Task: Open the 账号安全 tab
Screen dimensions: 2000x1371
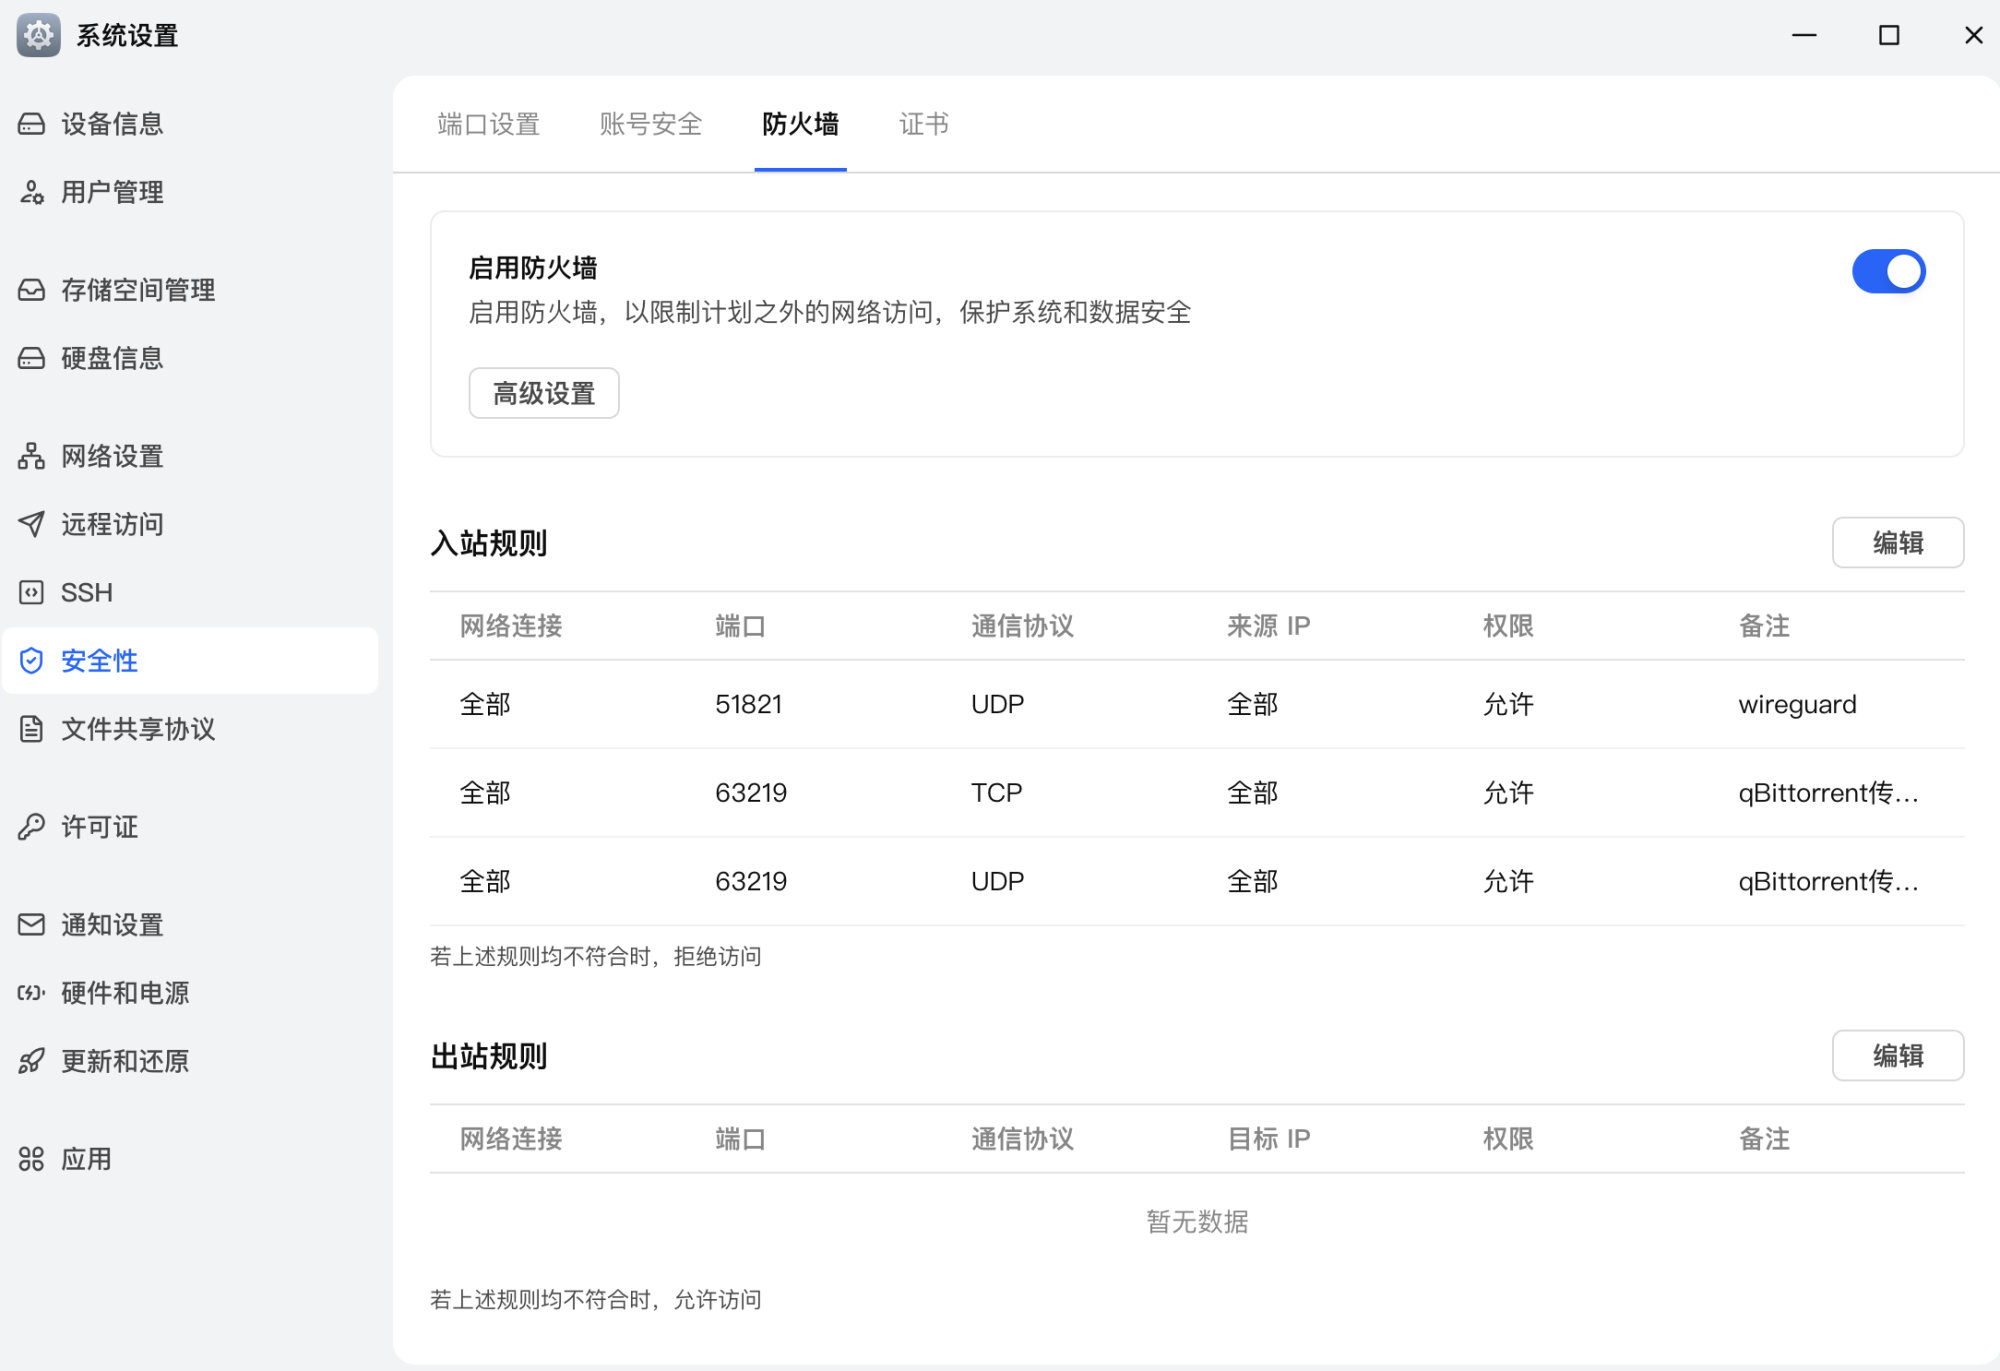Action: coord(650,124)
